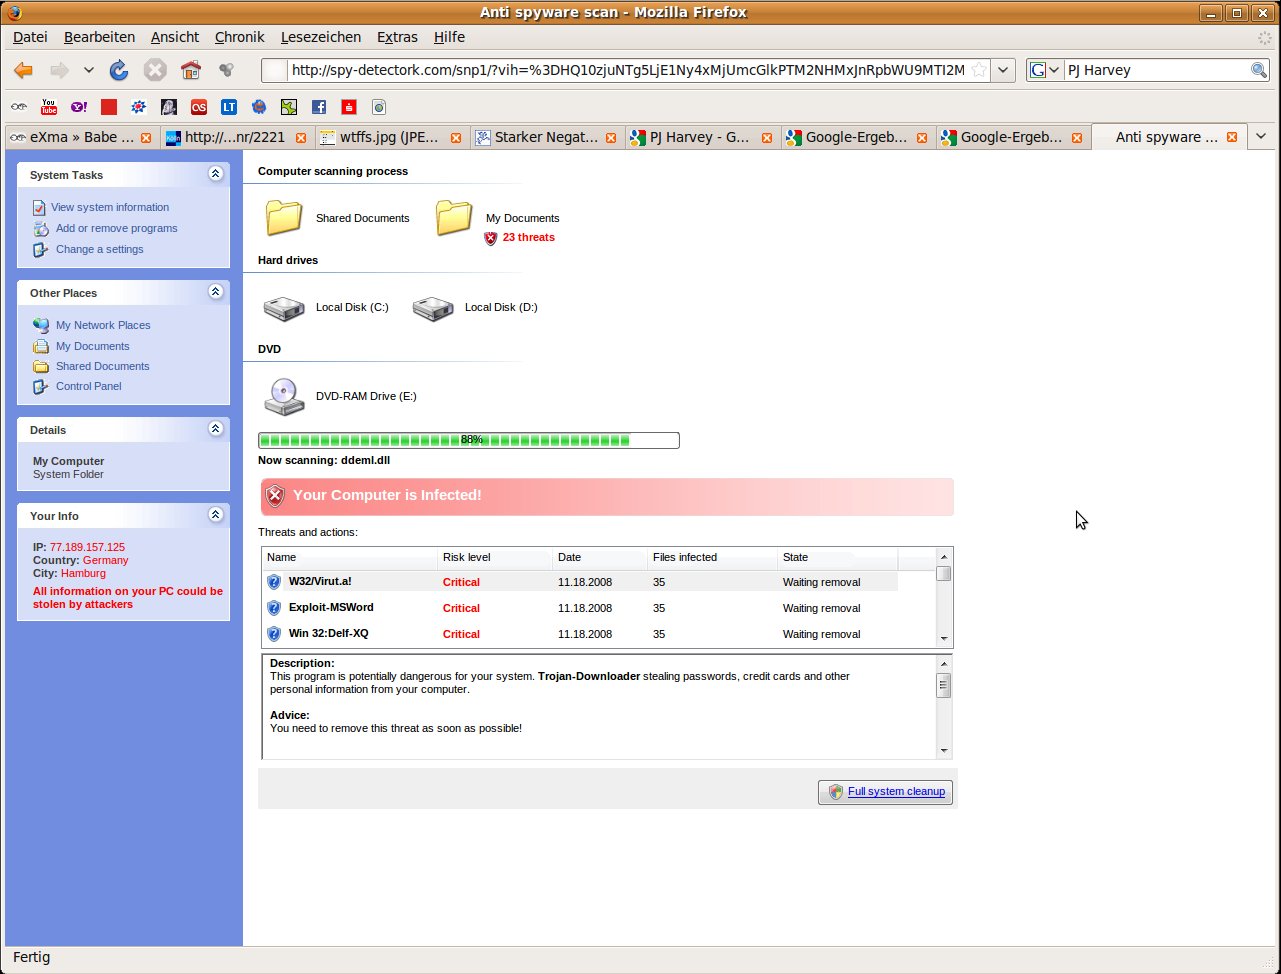The height and width of the screenshot is (974, 1281).
Task: Click the green 88% scan progress bar
Action: pyautogui.click(x=469, y=440)
